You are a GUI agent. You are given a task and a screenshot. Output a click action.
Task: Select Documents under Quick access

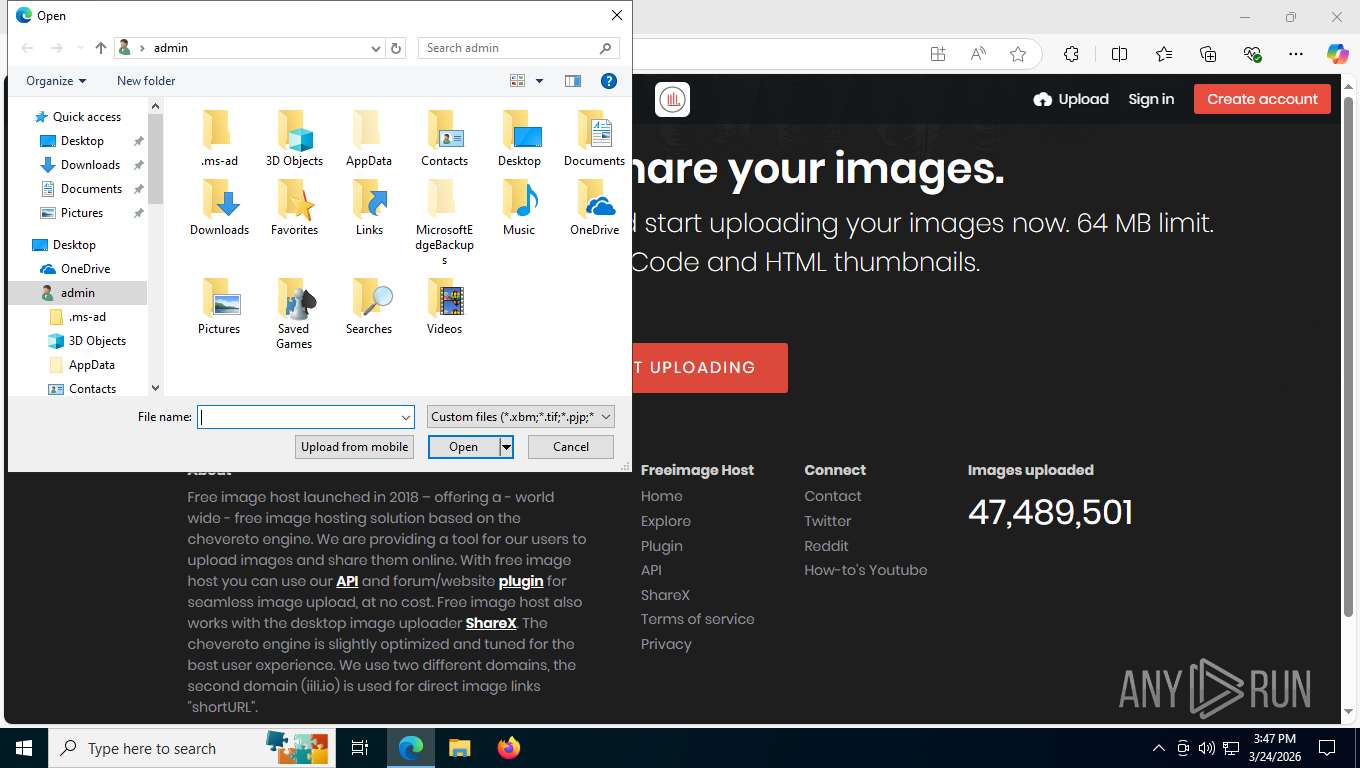(x=91, y=189)
